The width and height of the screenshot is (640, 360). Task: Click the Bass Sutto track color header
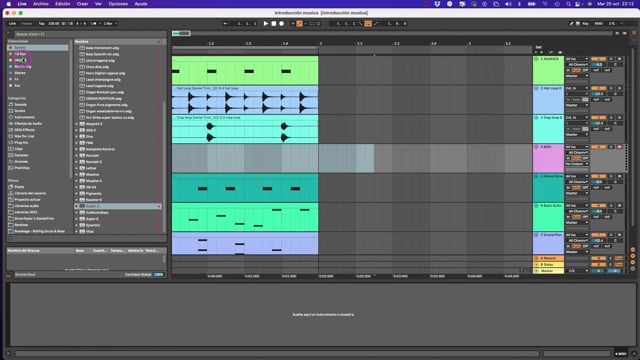tap(548, 217)
